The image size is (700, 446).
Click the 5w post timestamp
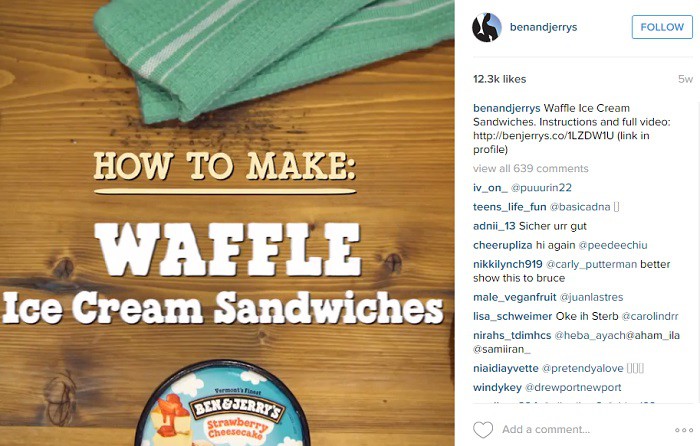685,79
